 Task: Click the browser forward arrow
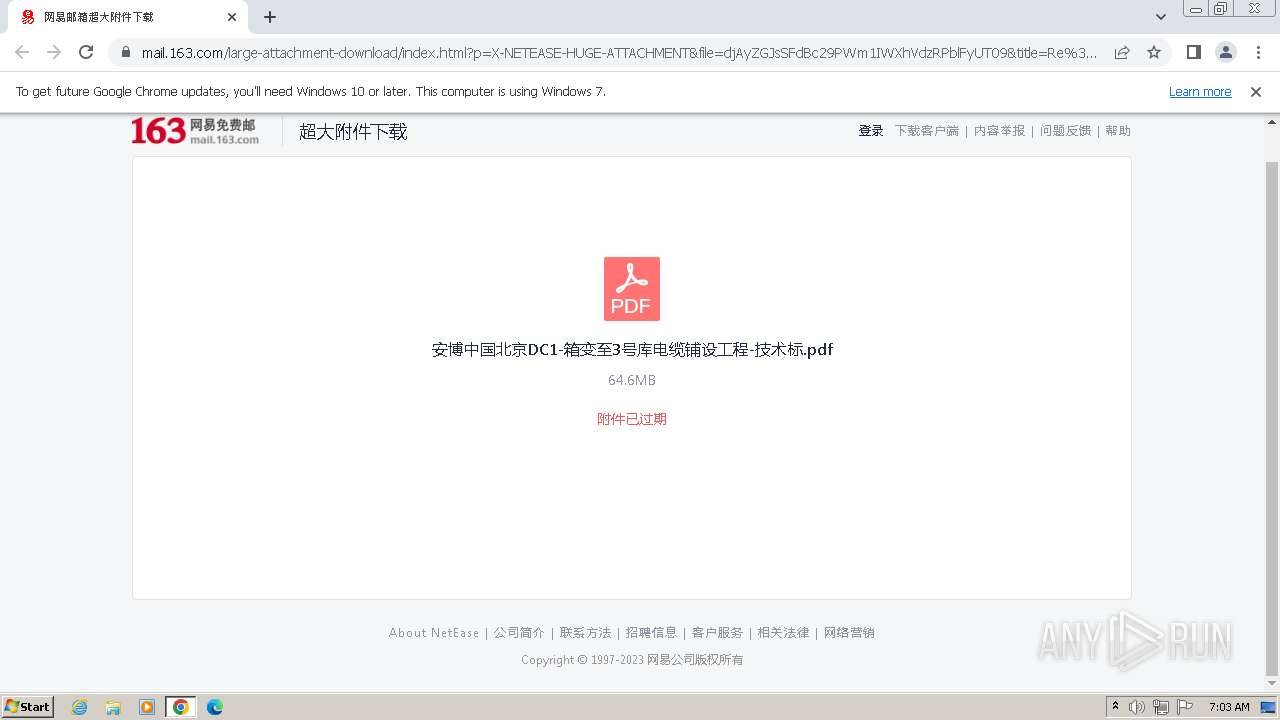(x=54, y=52)
